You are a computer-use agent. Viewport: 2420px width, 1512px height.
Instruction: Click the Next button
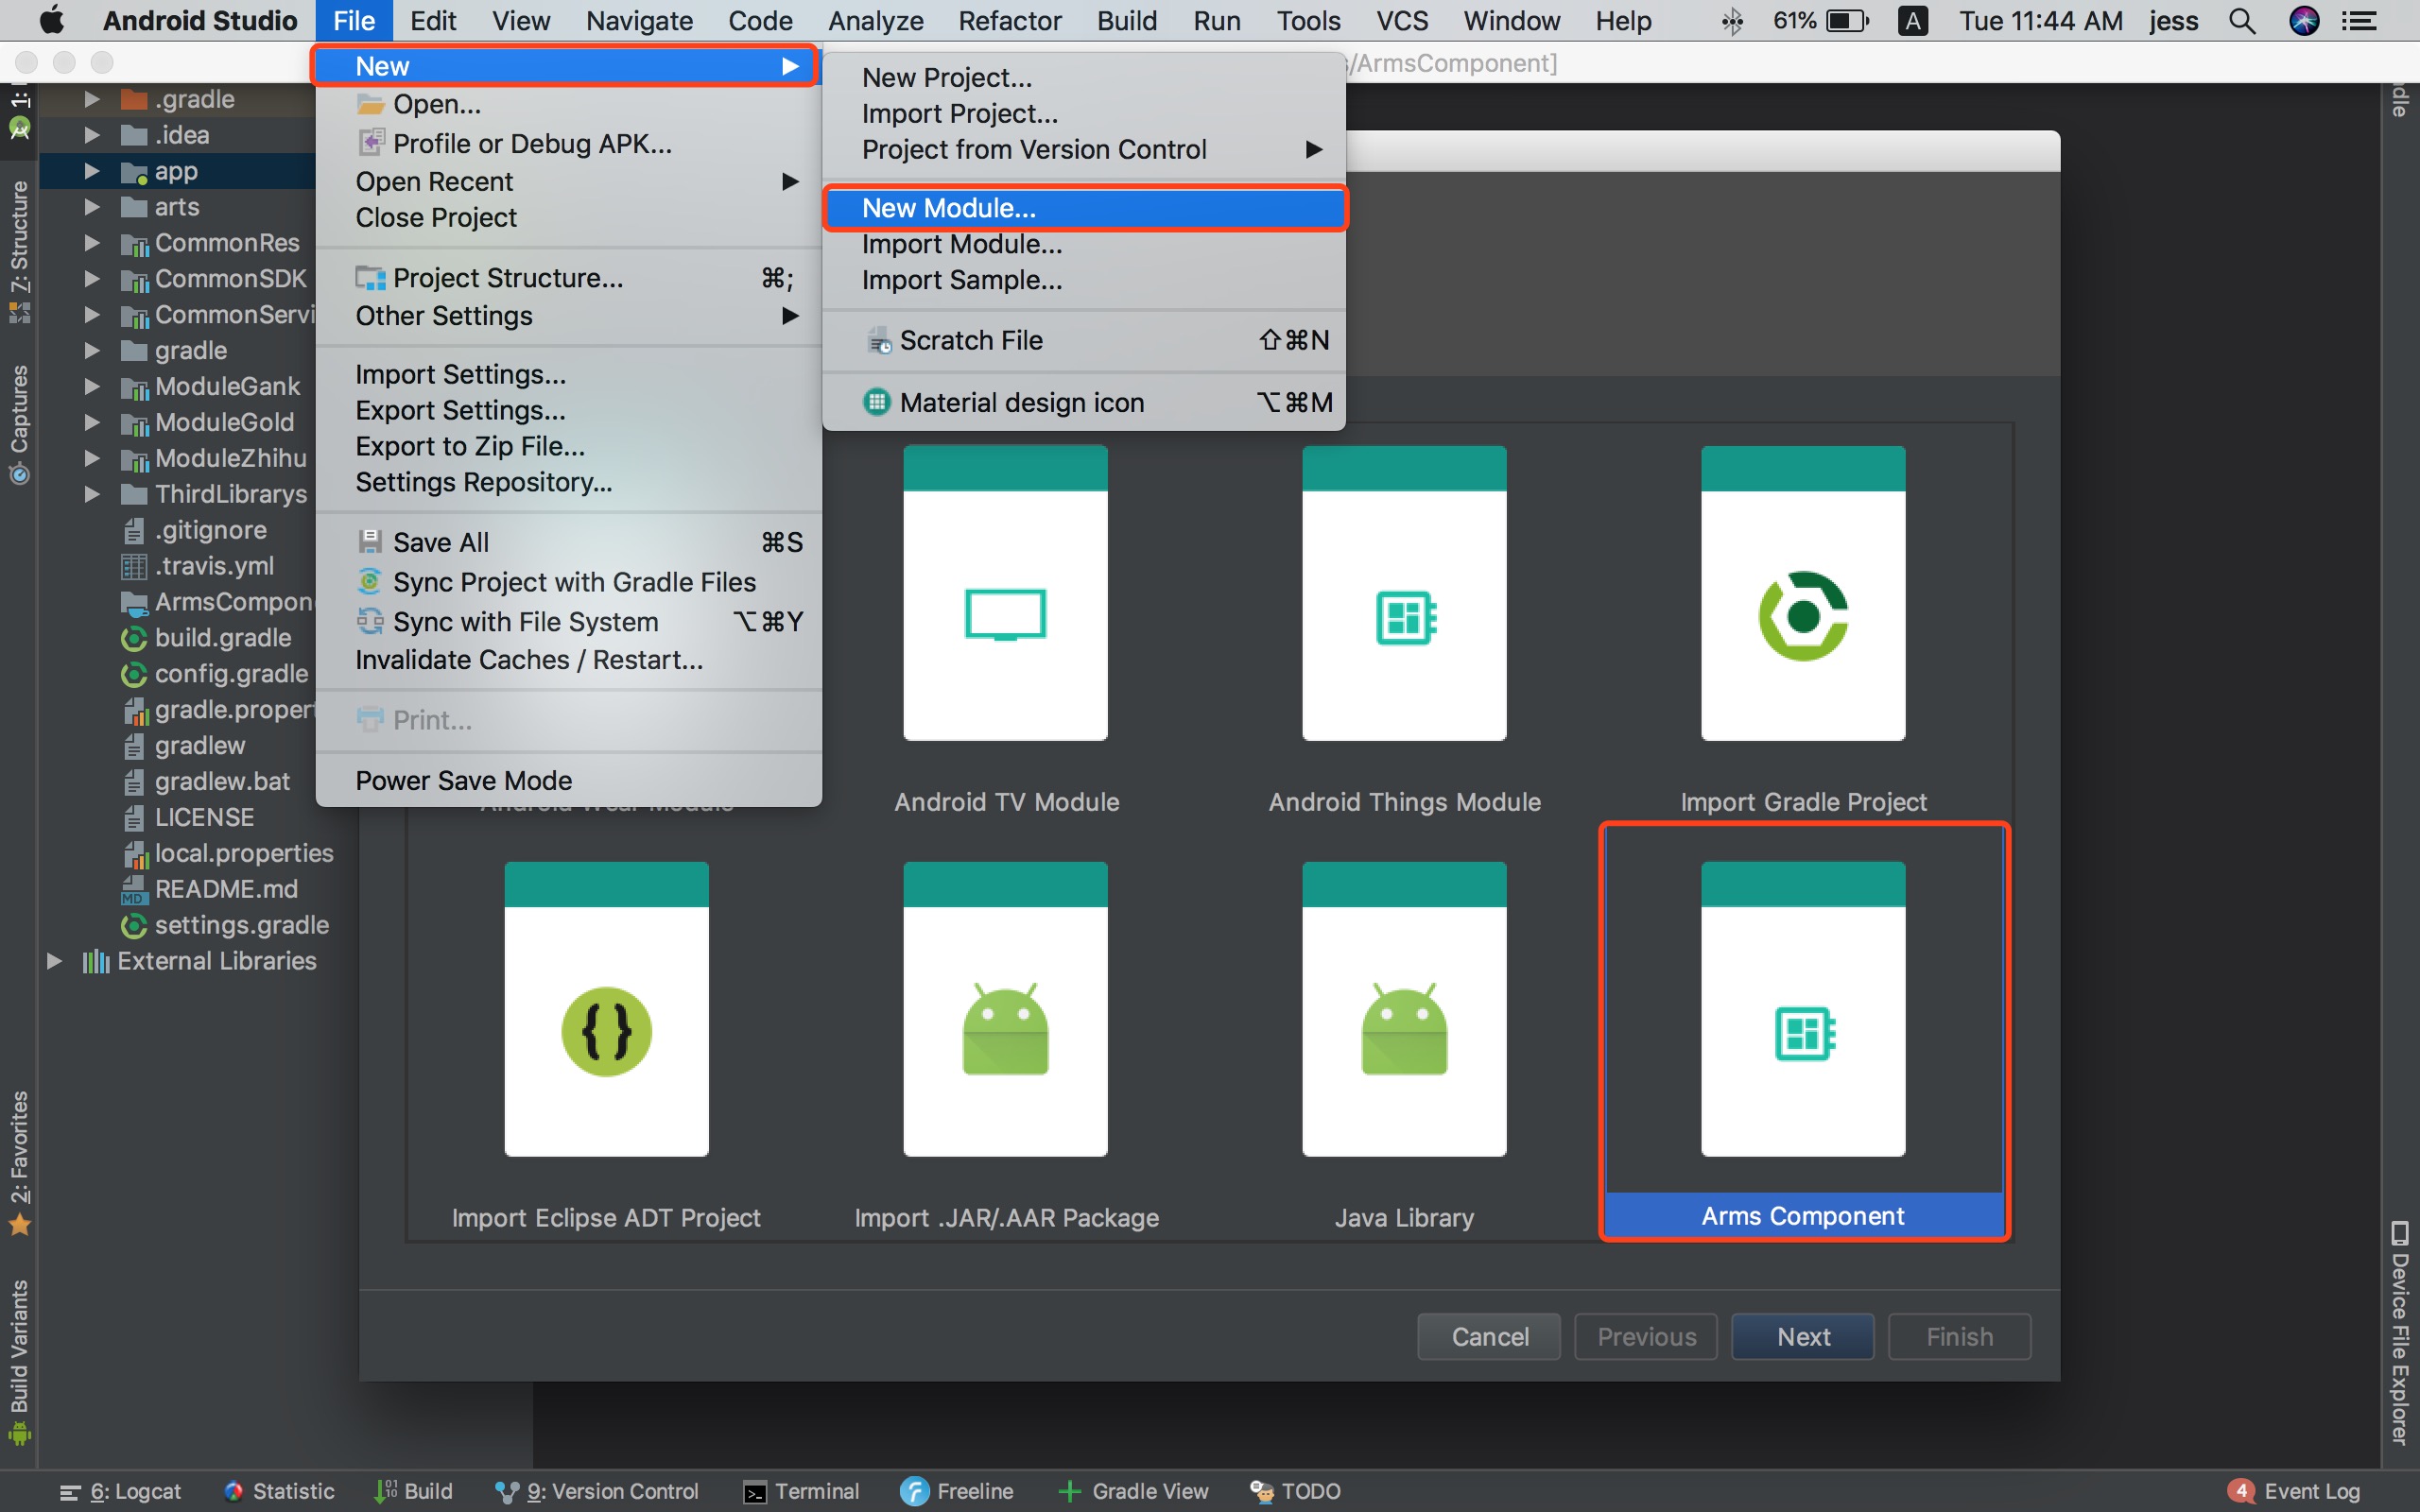(x=1802, y=1336)
